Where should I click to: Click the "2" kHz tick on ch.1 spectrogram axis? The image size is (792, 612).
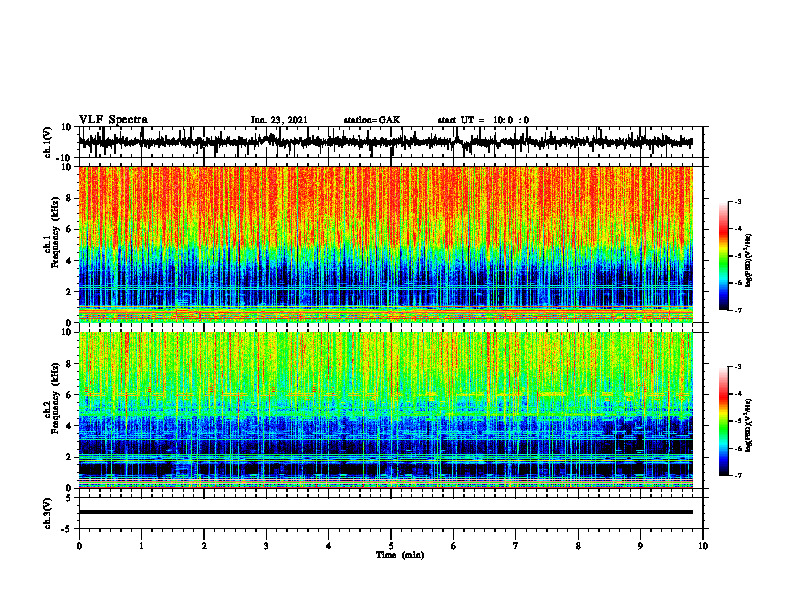(69, 292)
